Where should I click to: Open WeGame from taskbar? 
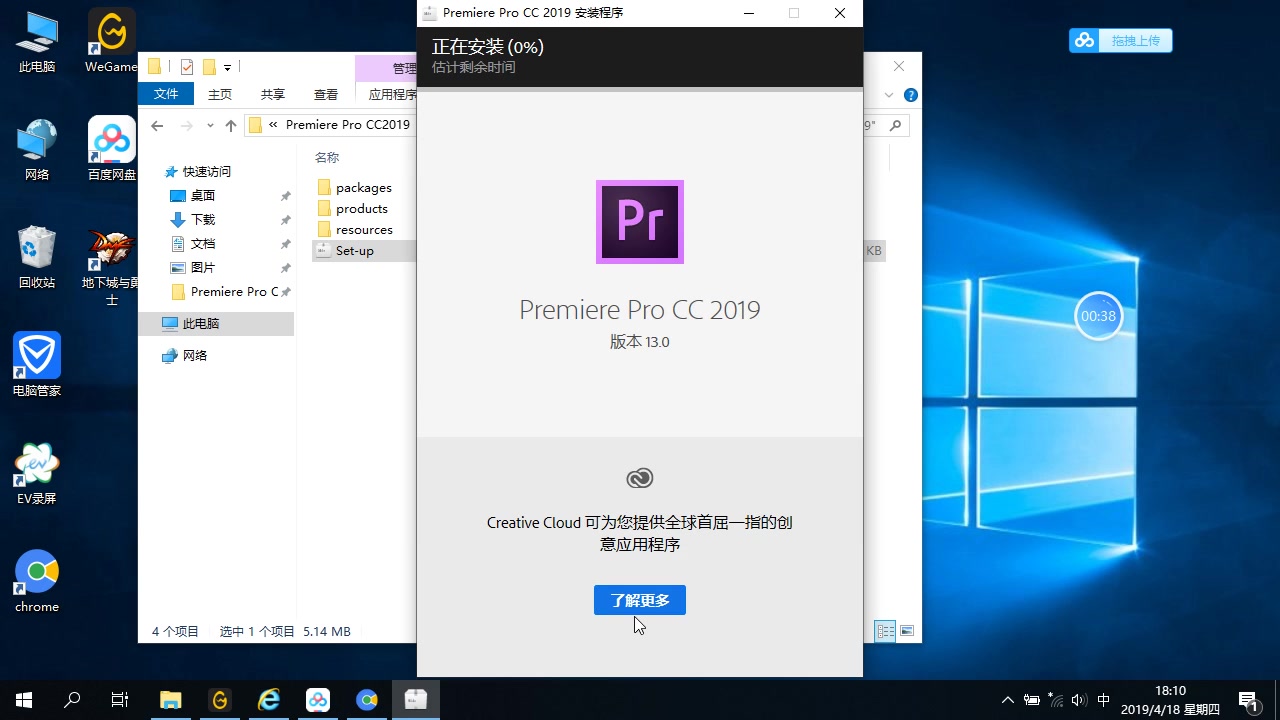pyautogui.click(x=220, y=700)
